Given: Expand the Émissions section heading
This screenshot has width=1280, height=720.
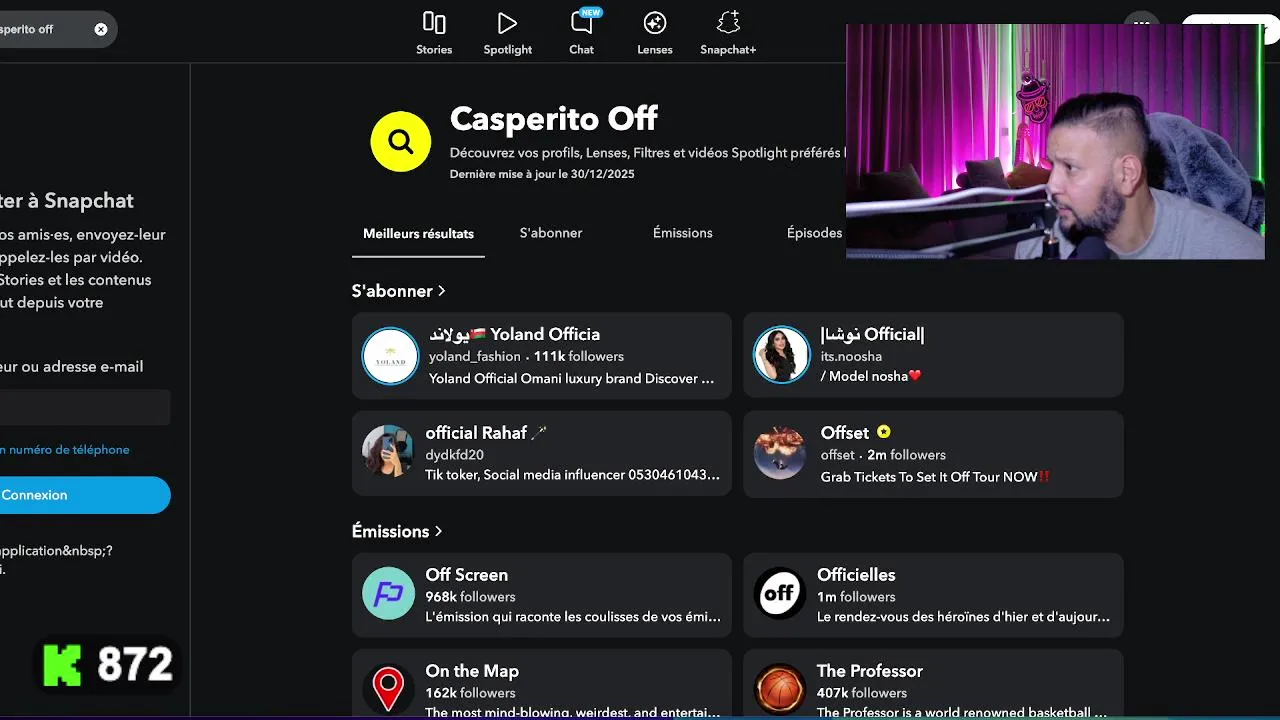Looking at the screenshot, I should click(x=397, y=531).
